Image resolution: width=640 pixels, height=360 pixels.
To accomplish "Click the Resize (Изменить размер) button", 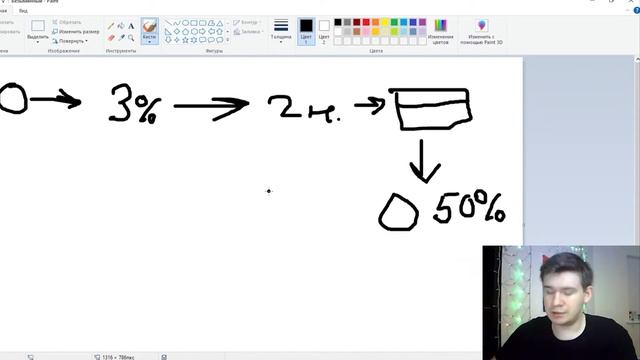I will [x=76, y=31].
